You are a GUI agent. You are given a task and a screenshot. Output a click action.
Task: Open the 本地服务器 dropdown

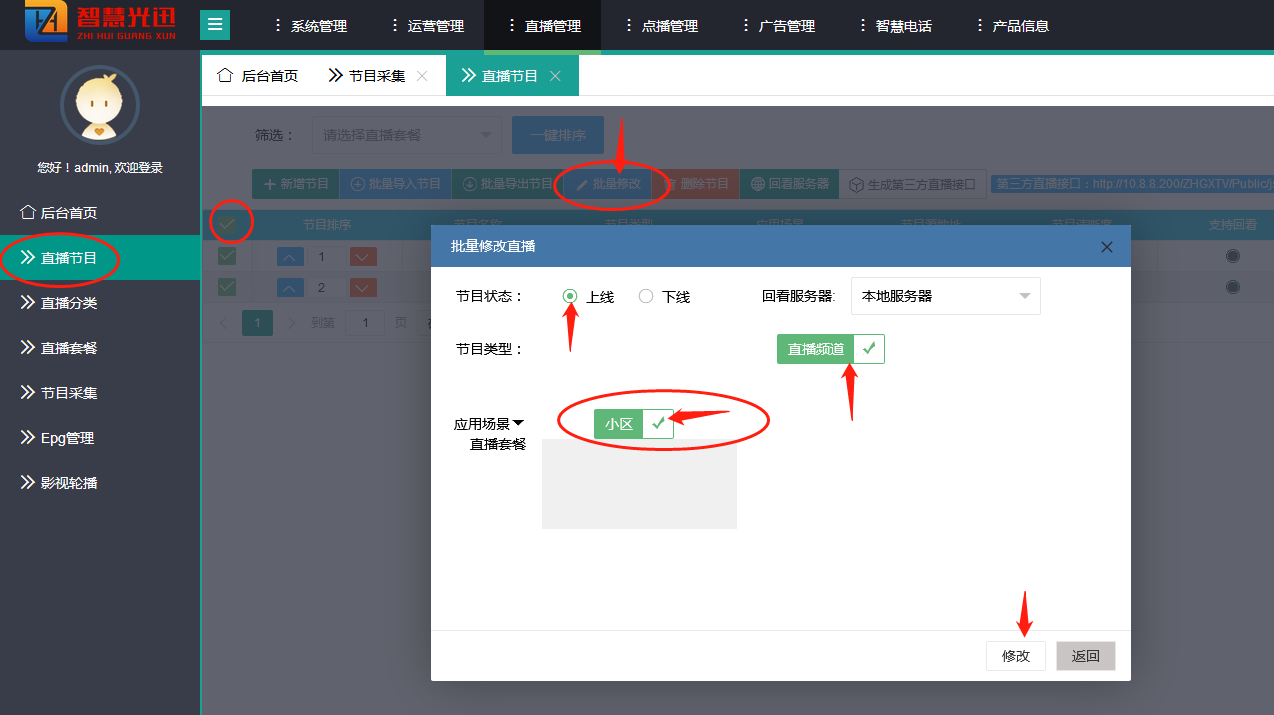pos(946,296)
